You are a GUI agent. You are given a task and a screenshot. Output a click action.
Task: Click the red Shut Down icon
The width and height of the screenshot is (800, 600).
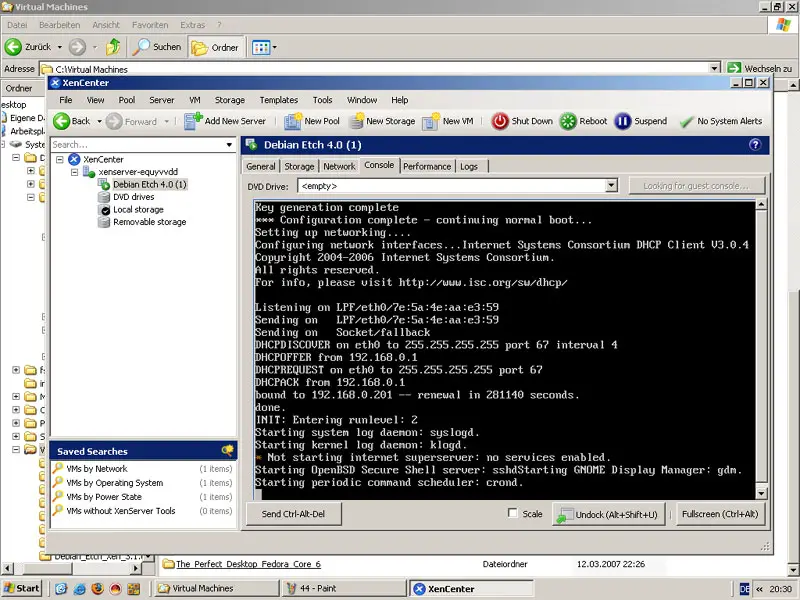tap(500, 121)
